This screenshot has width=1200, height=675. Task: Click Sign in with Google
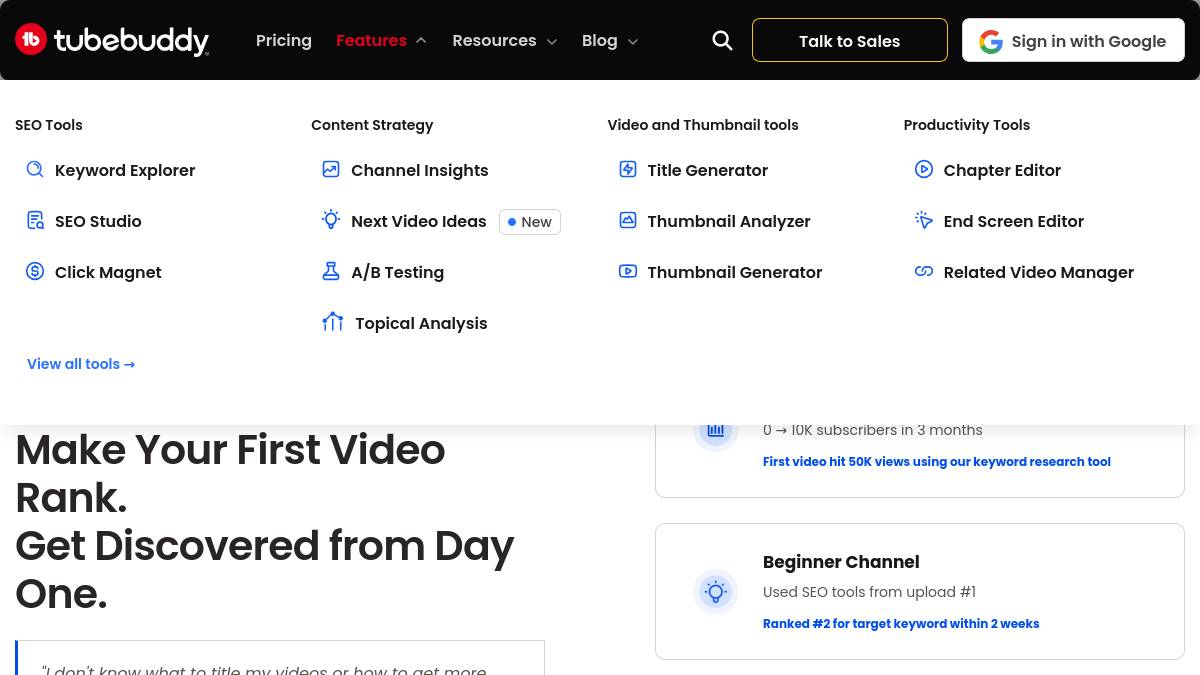(1073, 40)
